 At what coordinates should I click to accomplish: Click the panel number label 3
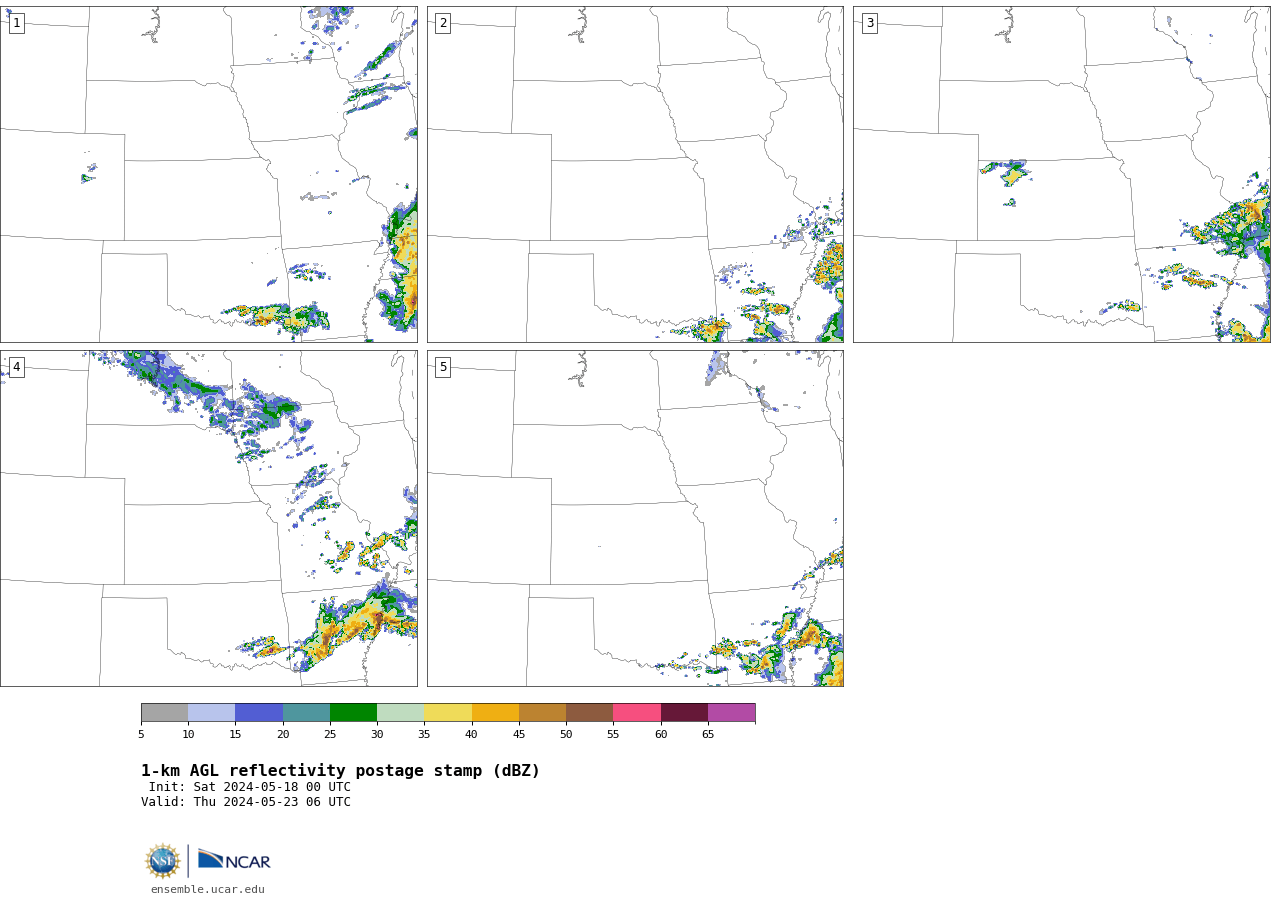[869, 23]
